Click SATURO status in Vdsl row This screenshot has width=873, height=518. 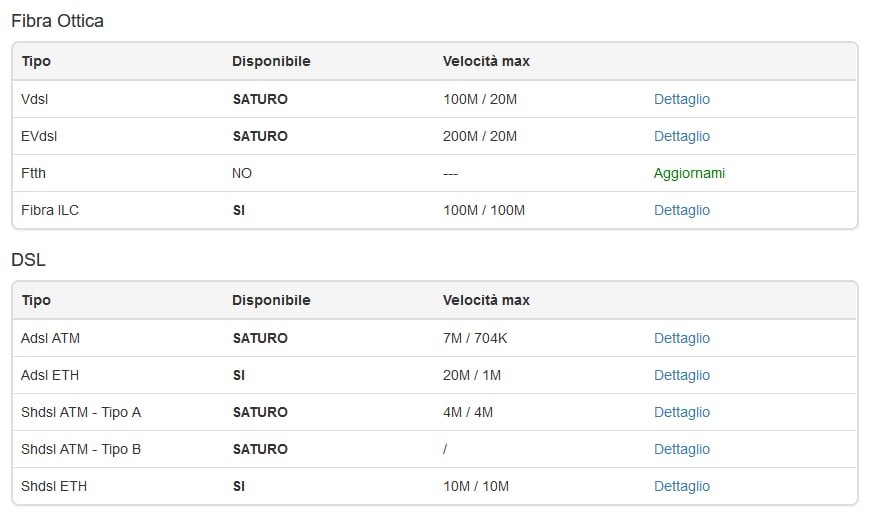tap(259, 99)
